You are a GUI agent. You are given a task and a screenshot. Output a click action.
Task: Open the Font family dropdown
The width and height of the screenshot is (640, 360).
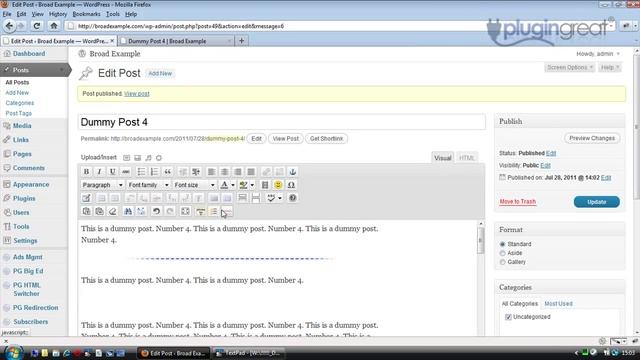click(148, 185)
